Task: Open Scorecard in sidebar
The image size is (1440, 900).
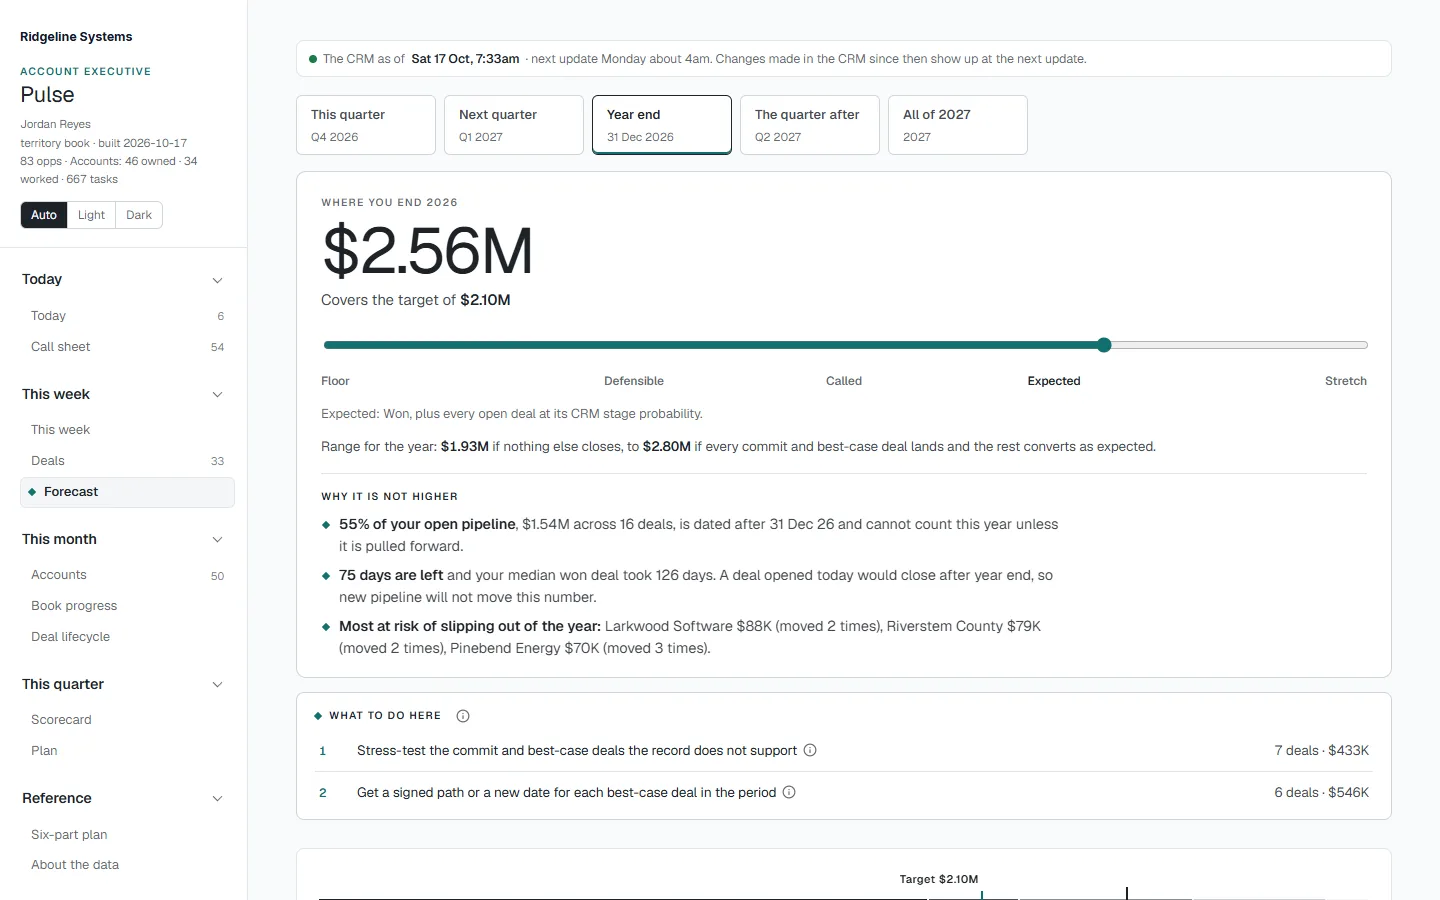Action: (127, 720)
